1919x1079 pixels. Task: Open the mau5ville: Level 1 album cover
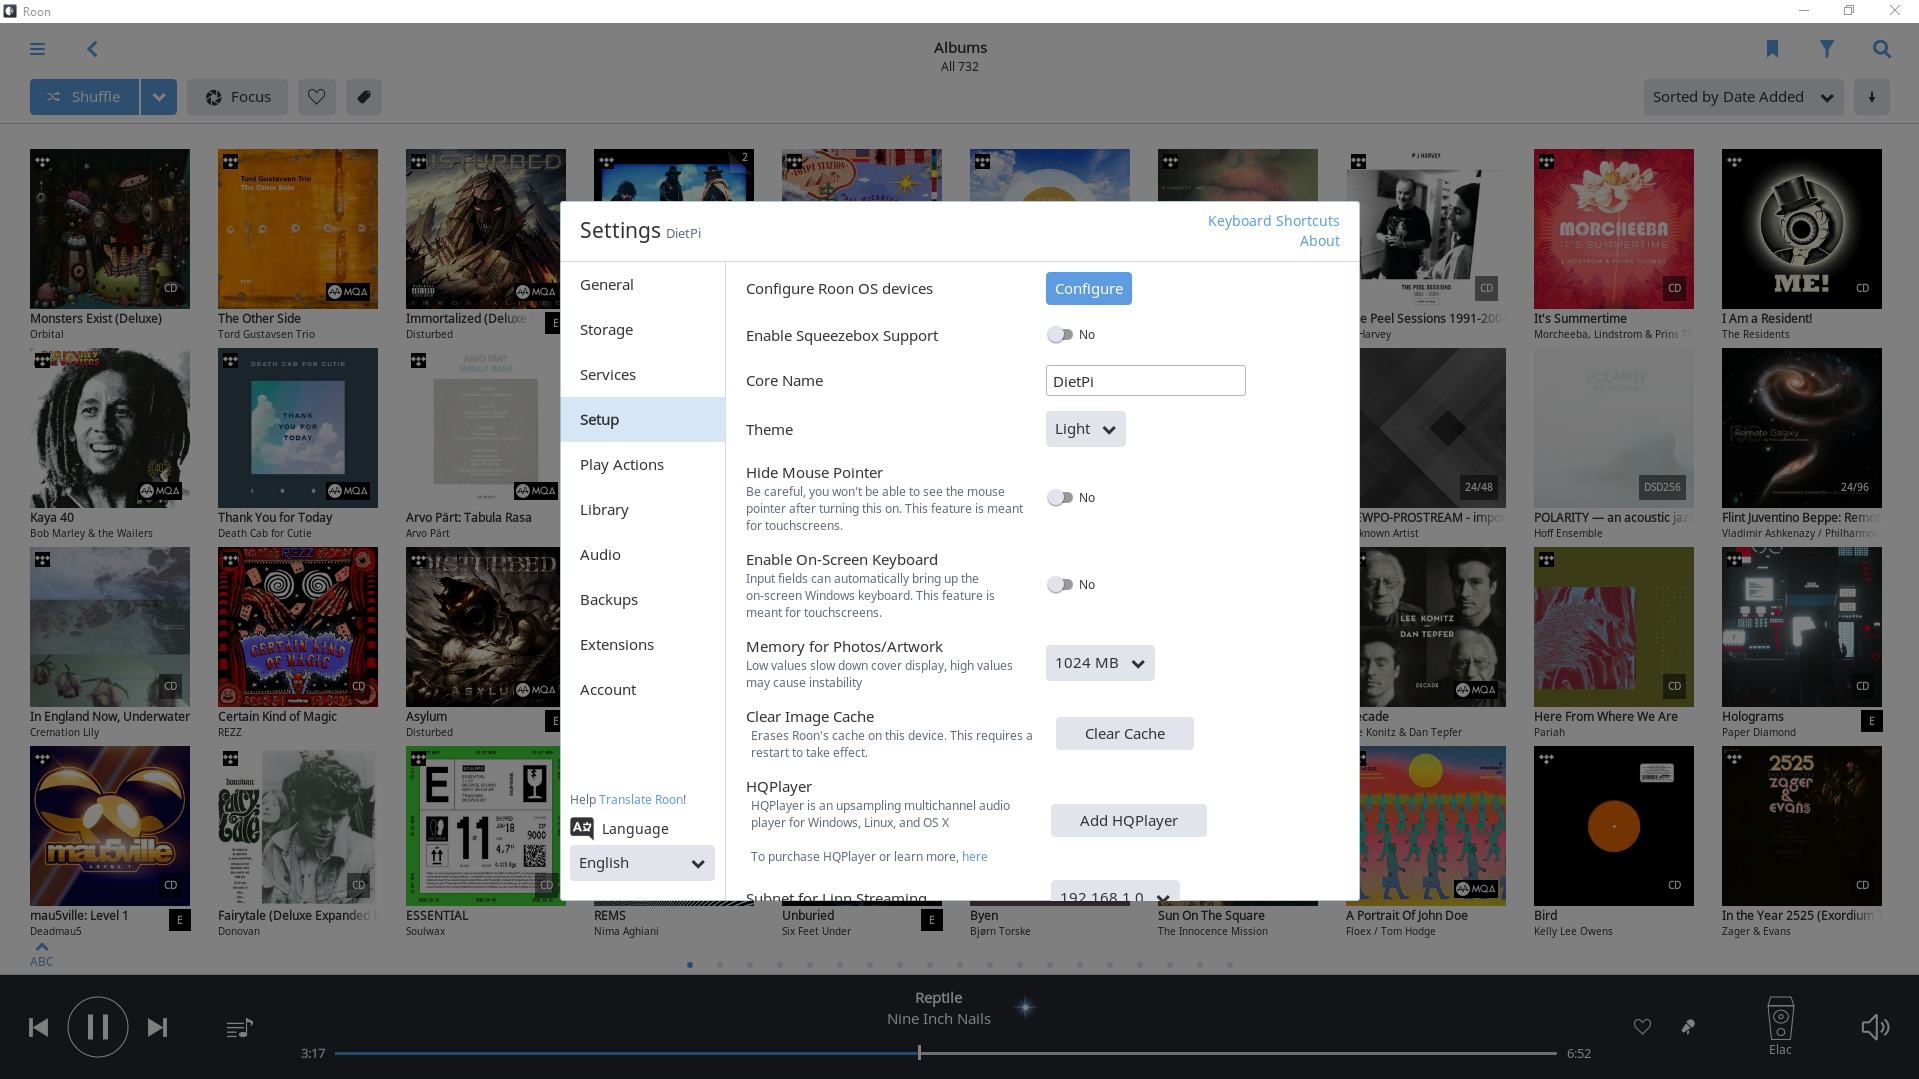tap(110, 826)
